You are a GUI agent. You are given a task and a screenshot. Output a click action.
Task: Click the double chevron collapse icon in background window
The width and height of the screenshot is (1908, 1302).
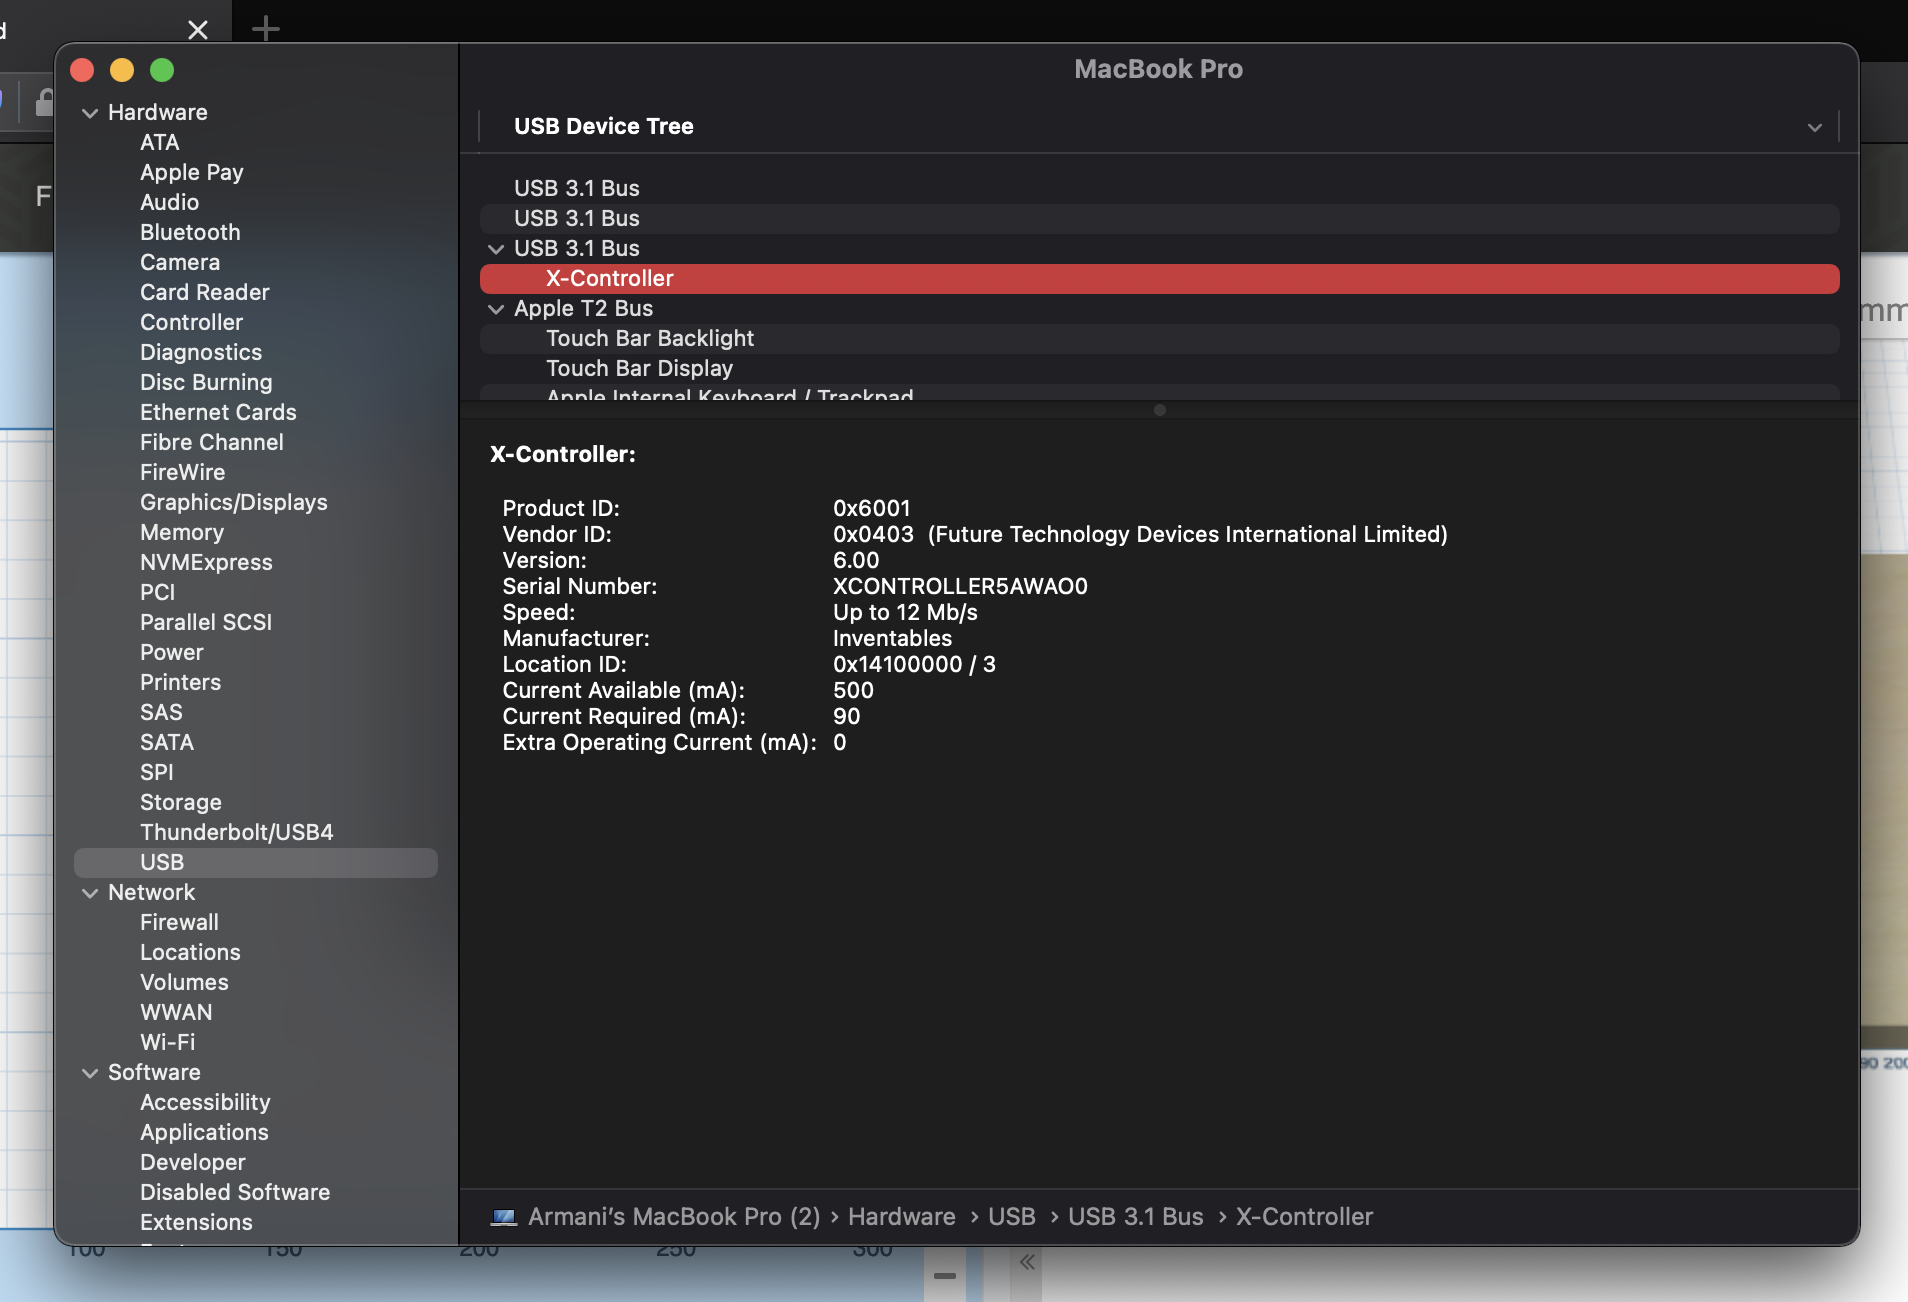(x=1027, y=1263)
